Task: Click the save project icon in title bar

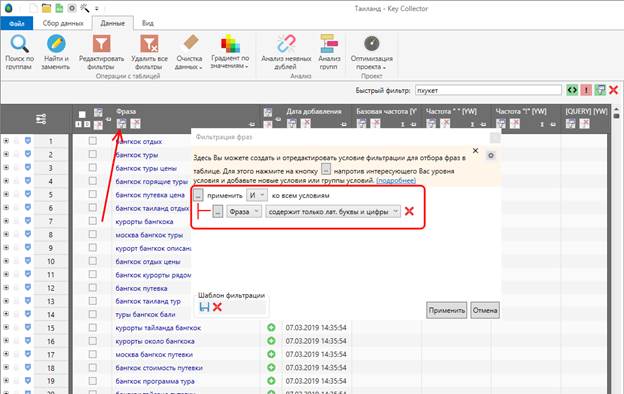Action: tap(59, 8)
